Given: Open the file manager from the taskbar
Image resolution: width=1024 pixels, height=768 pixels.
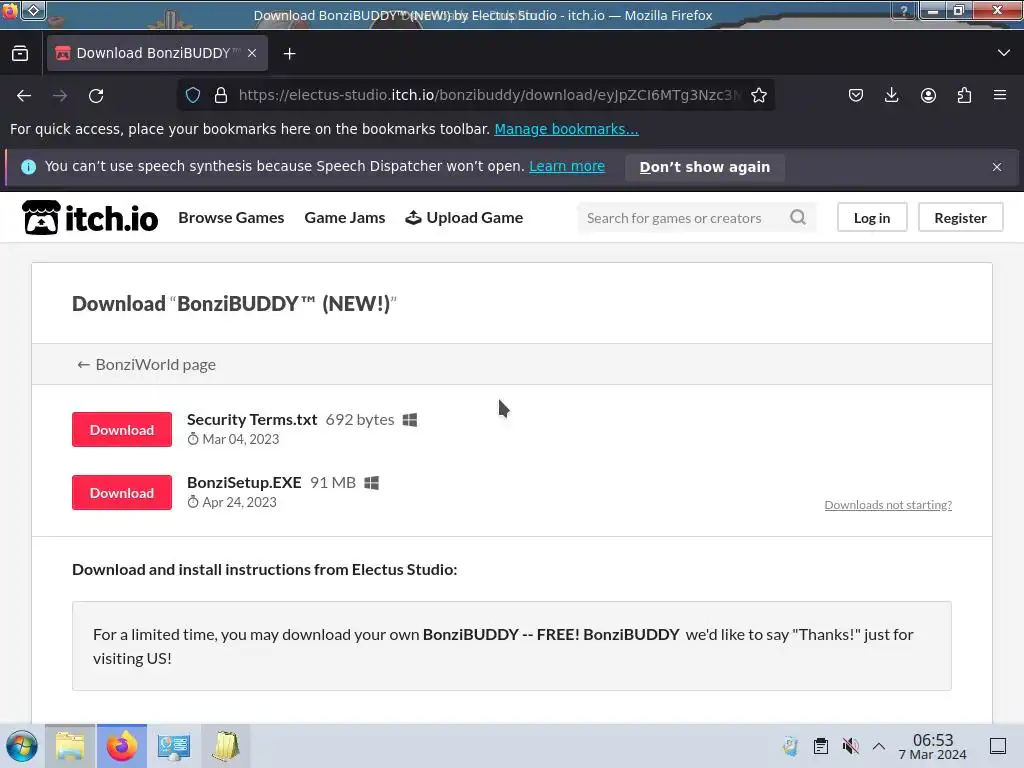Looking at the screenshot, I should point(70,746).
